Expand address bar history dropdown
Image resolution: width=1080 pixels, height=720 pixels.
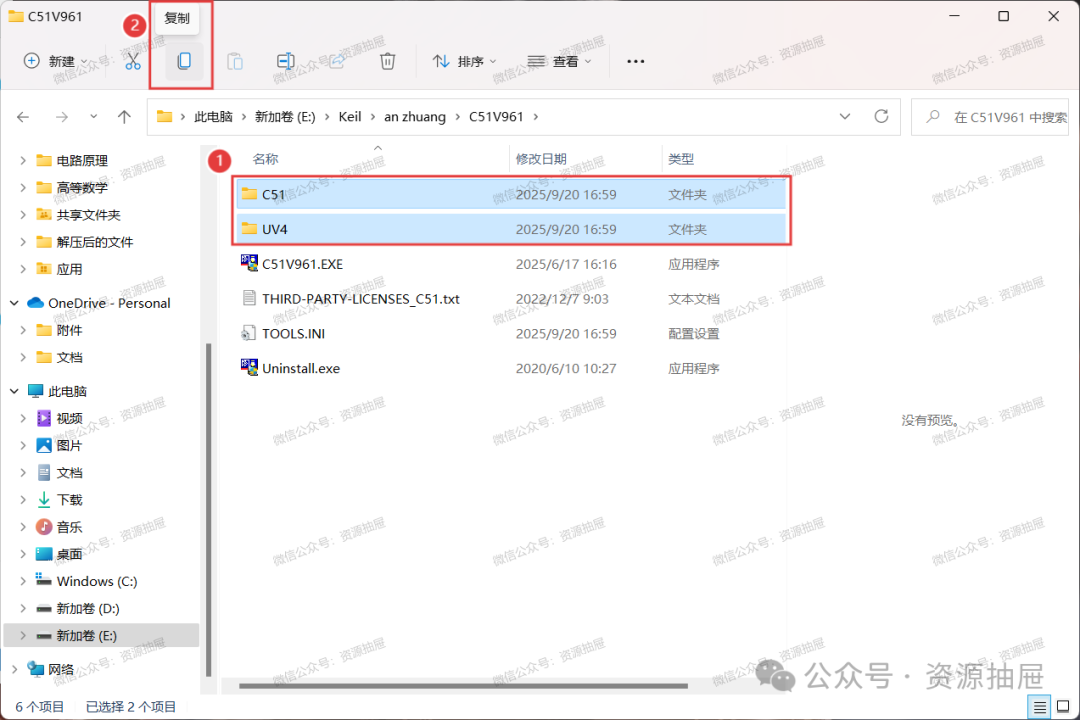click(844, 116)
